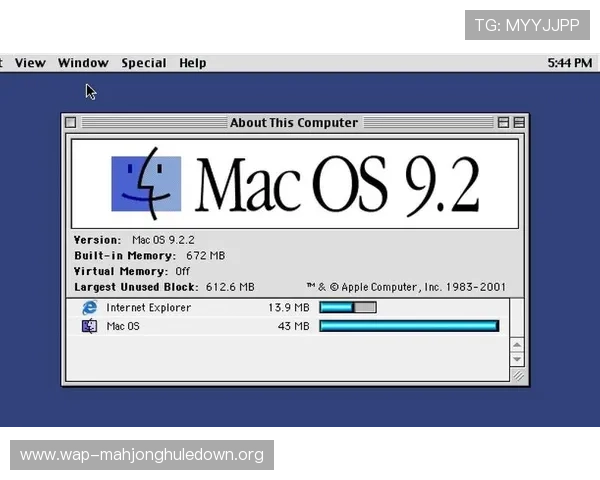600x480 pixels.
Task: Click the Finder face logo in banner
Action: [146, 184]
